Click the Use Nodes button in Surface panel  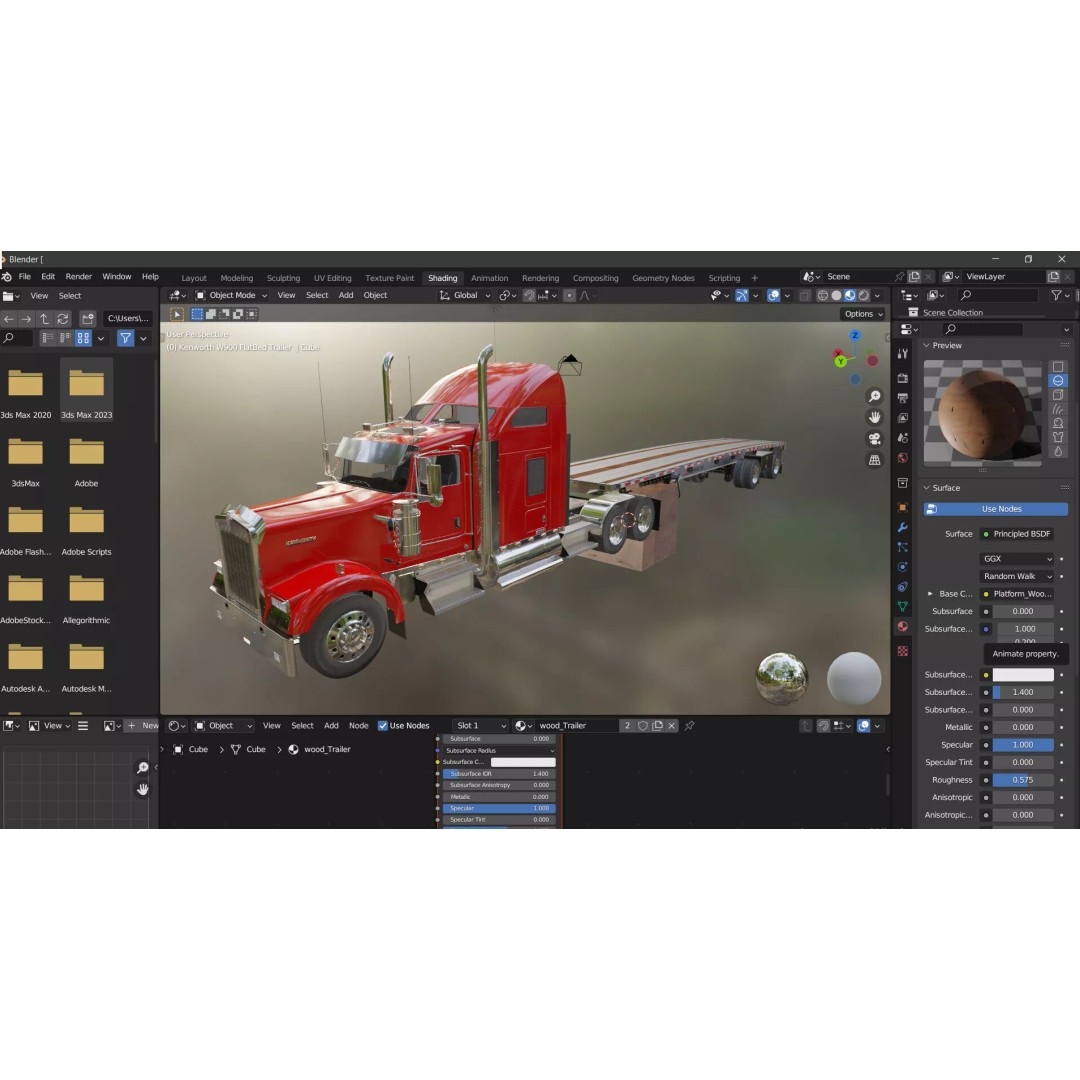(x=995, y=509)
